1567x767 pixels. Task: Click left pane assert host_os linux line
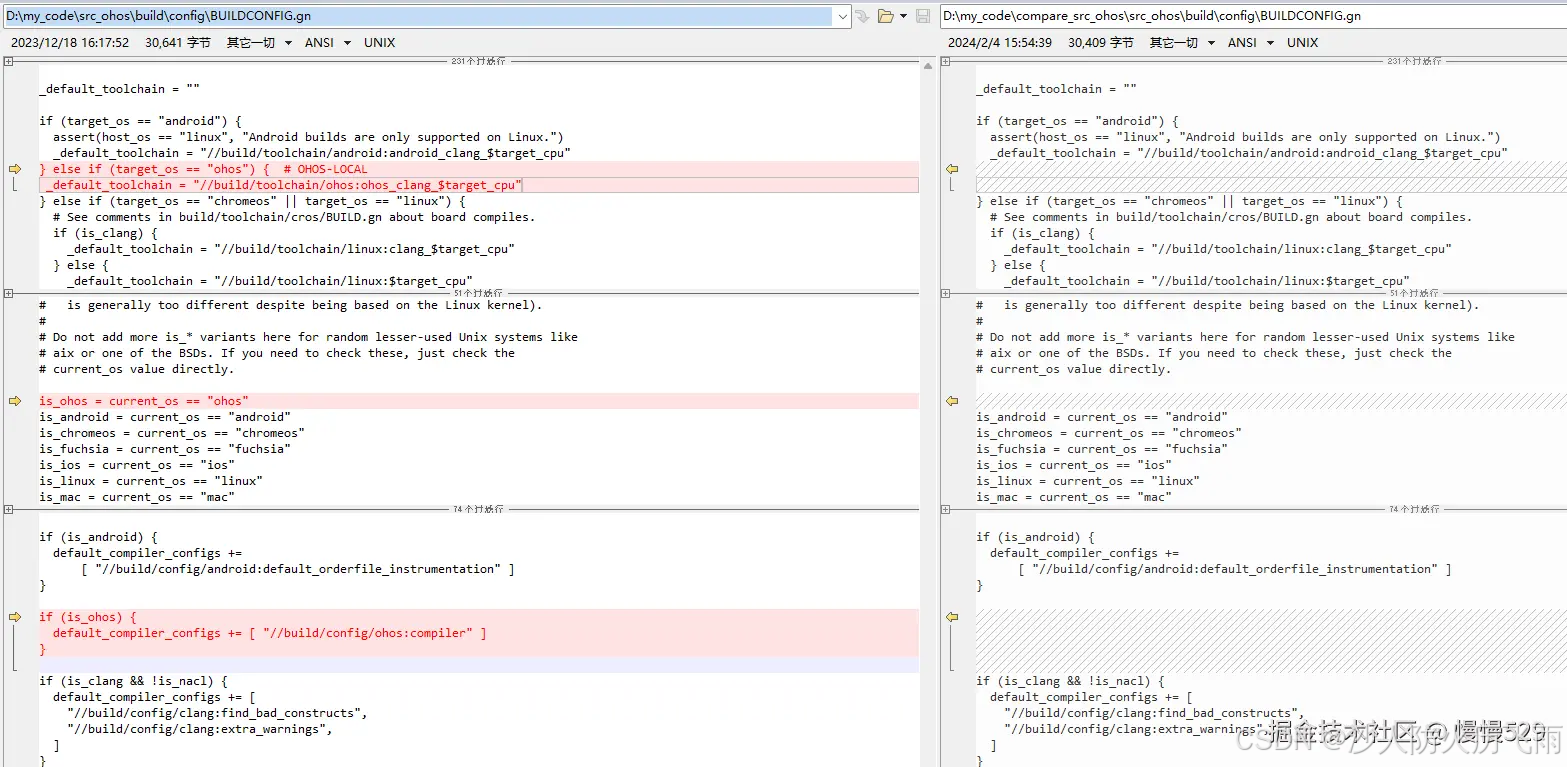coord(308,137)
